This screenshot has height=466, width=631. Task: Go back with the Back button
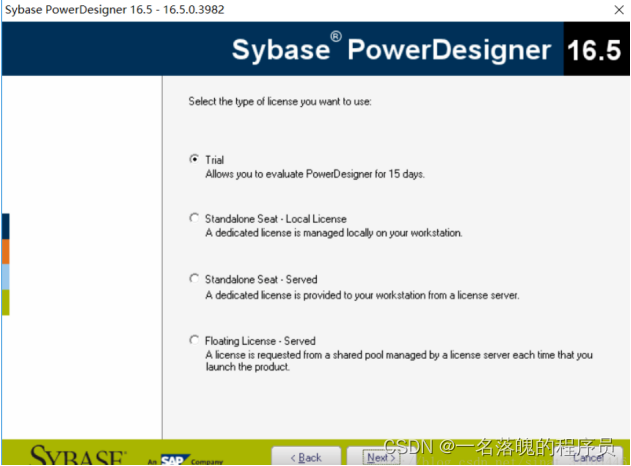(306, 457)
